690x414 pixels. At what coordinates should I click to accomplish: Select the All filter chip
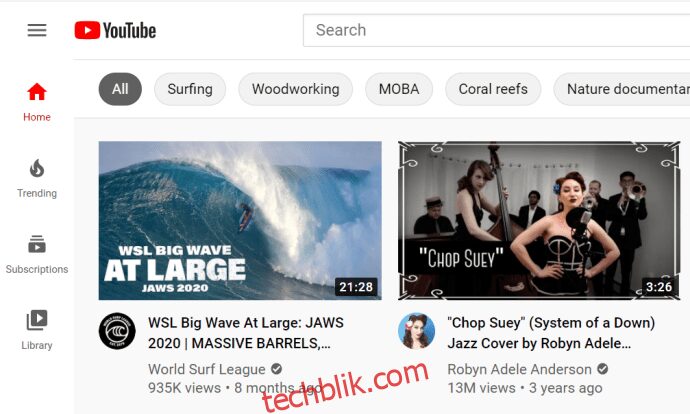tap(120, 89)
